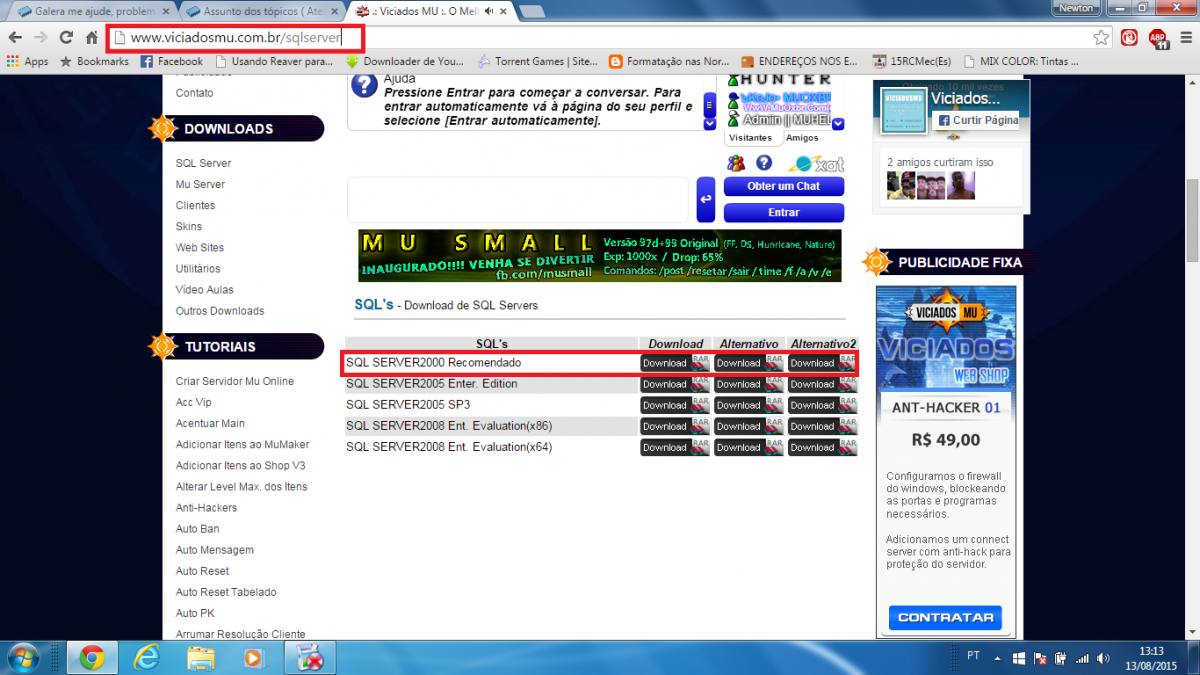Open the Contato sidebar link
This screenshot has width=1200, height=675.
[x=194, y=92]
